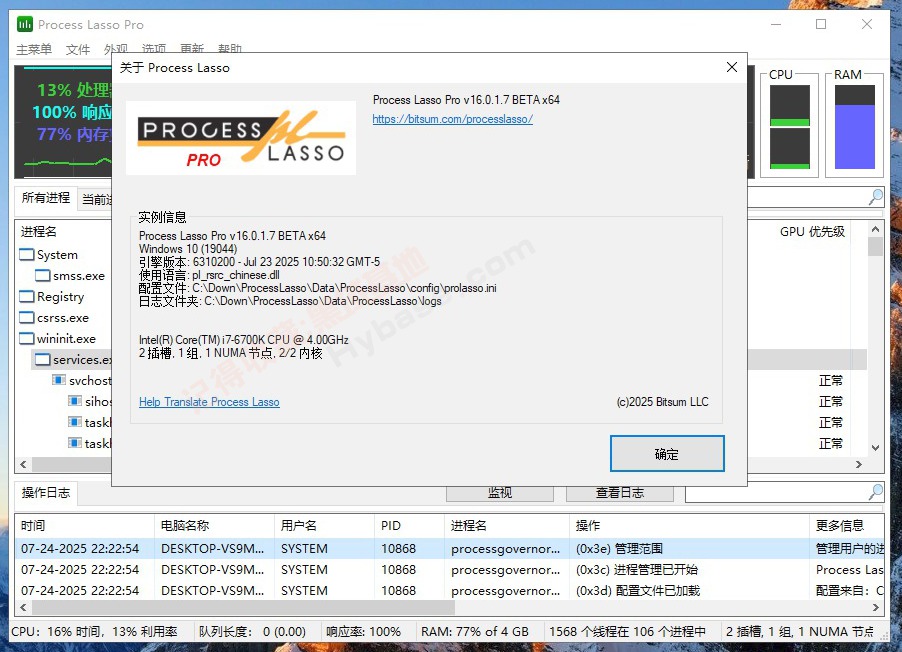Viewport: 902px width, 652px height.
Task: Click the Intel Core i7-6700K CPU line
Action: [x=243, y=340]
